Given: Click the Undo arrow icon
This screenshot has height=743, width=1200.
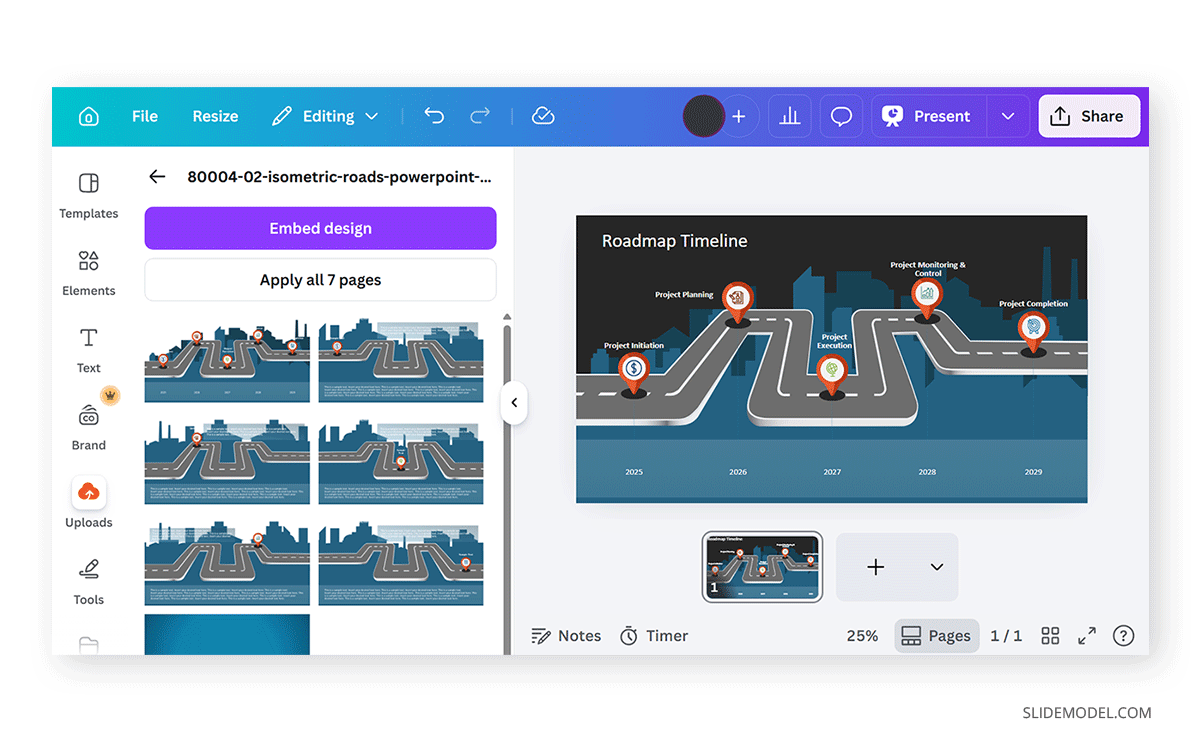Looking at the screenshot, I should tap(434, 116).
